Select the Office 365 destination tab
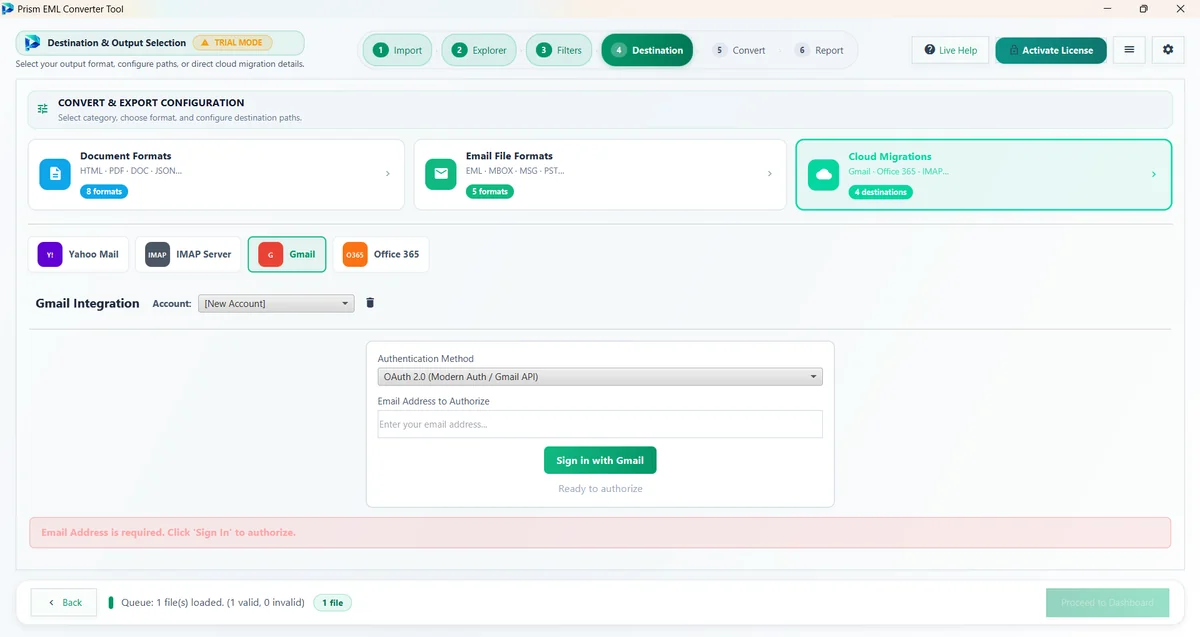Image resolution: width=1200 pixels, height=637 pixels. coord(381,254)
